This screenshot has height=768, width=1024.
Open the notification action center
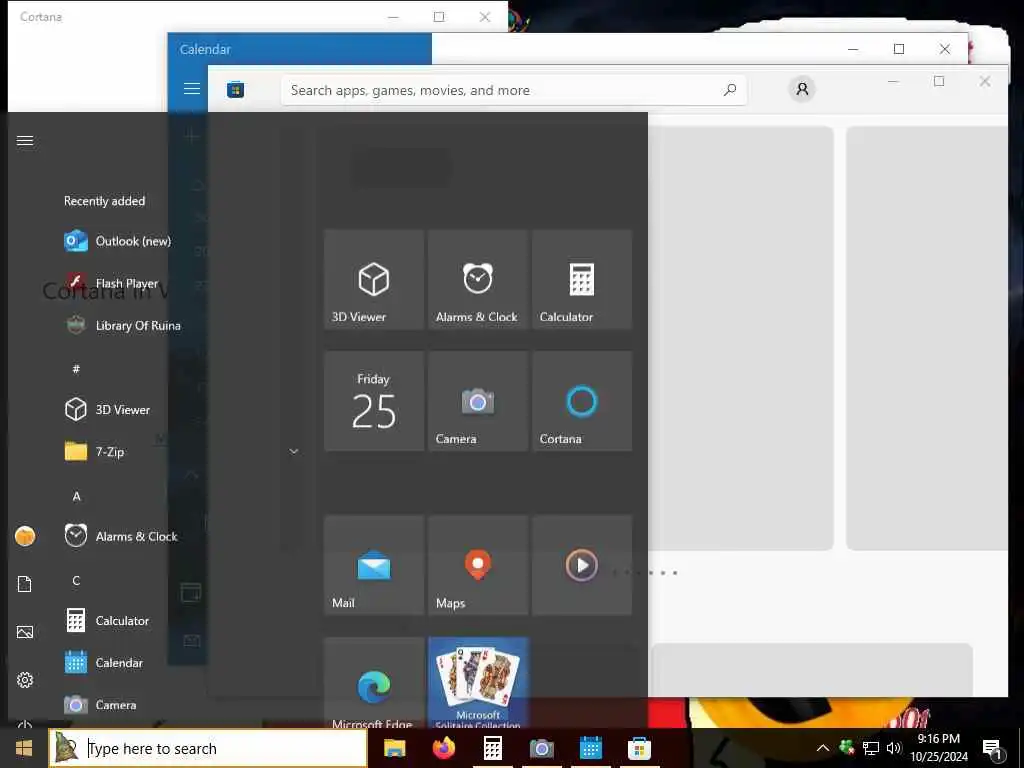pos(992,750)
